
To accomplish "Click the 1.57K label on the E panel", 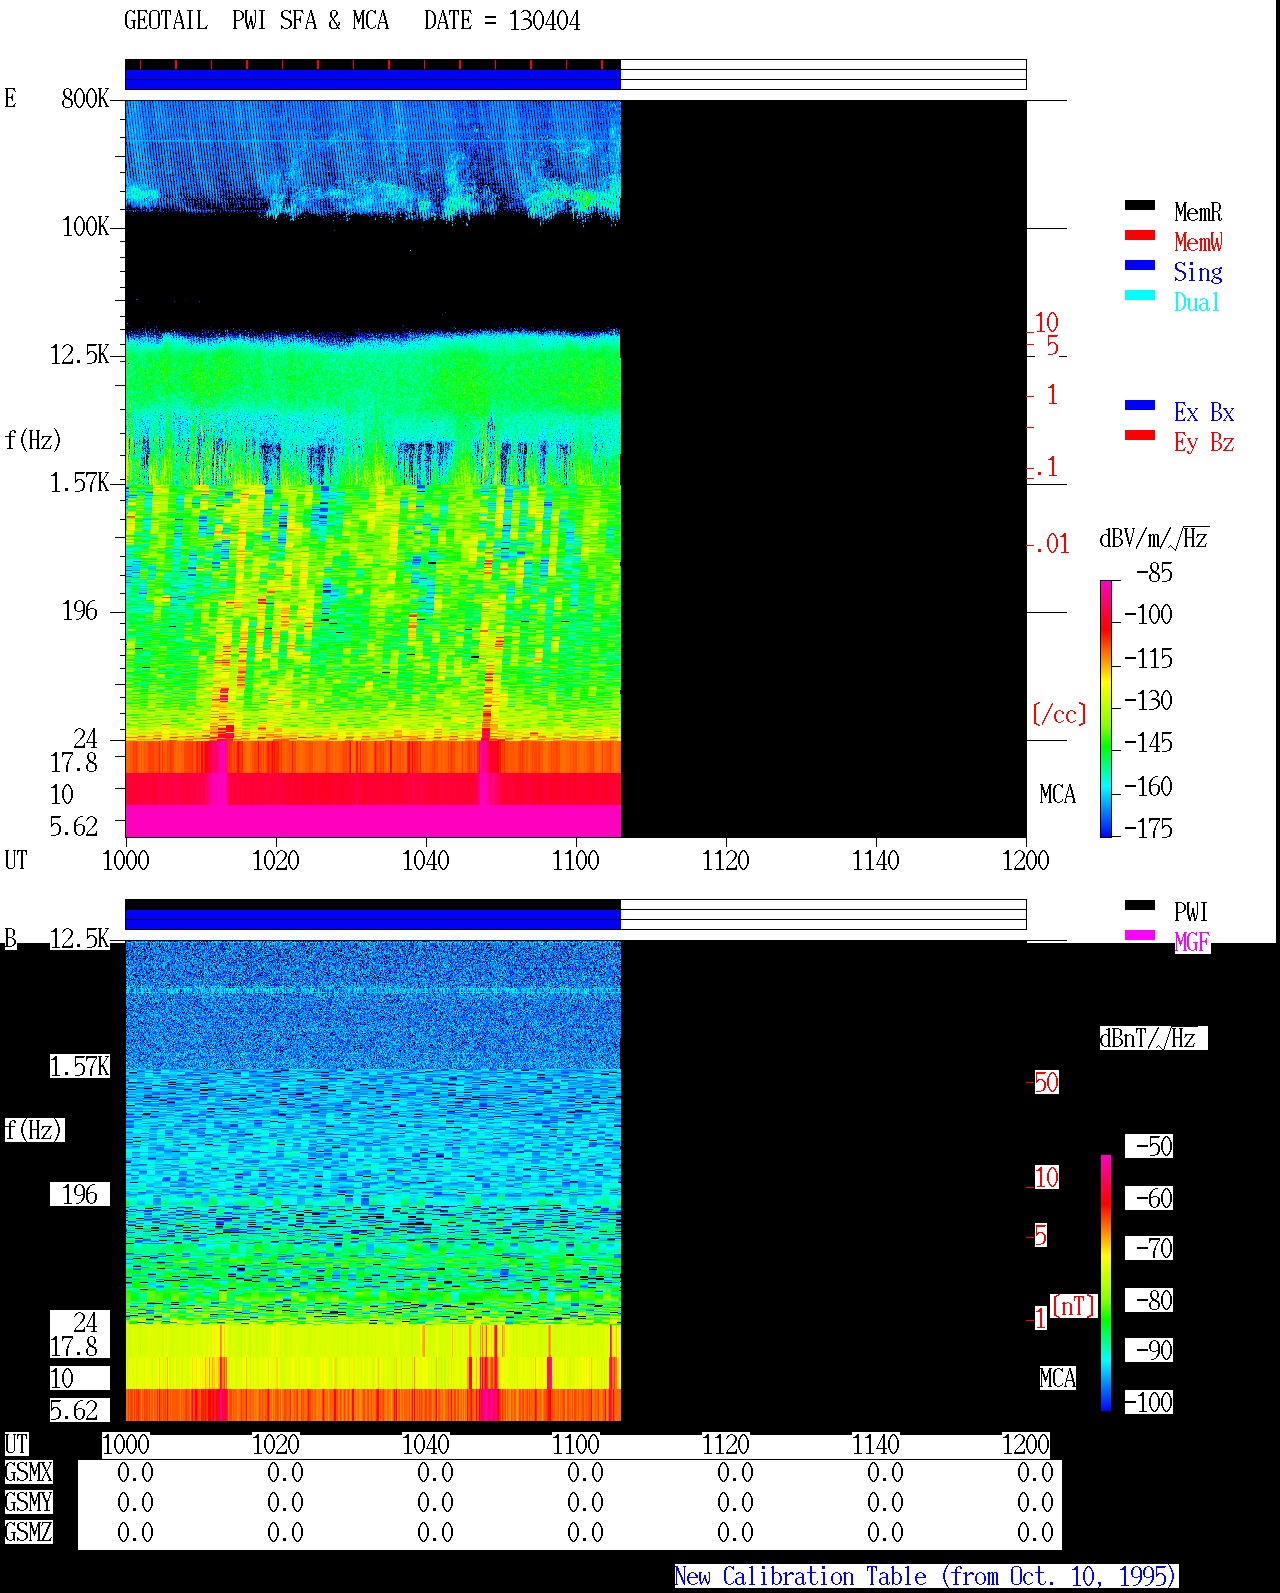I will coord(79,483).
